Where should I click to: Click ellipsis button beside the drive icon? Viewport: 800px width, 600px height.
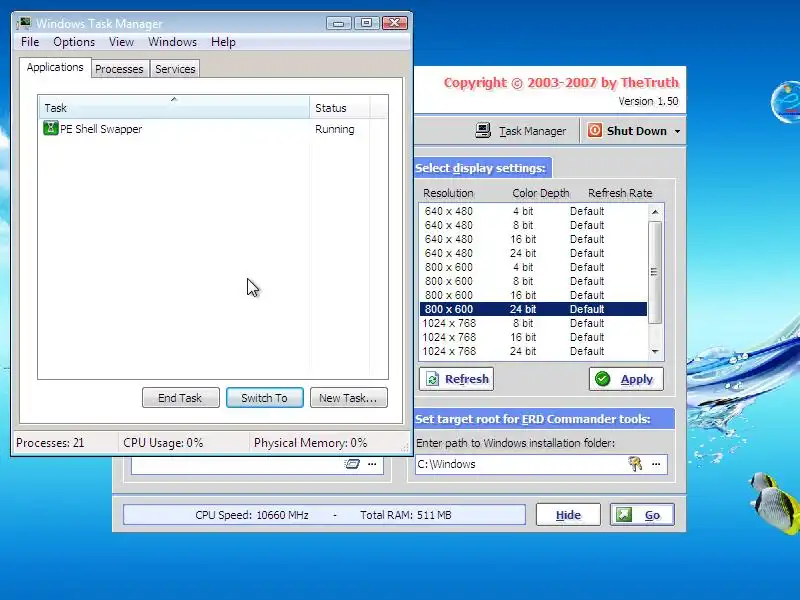pos(372,464)
